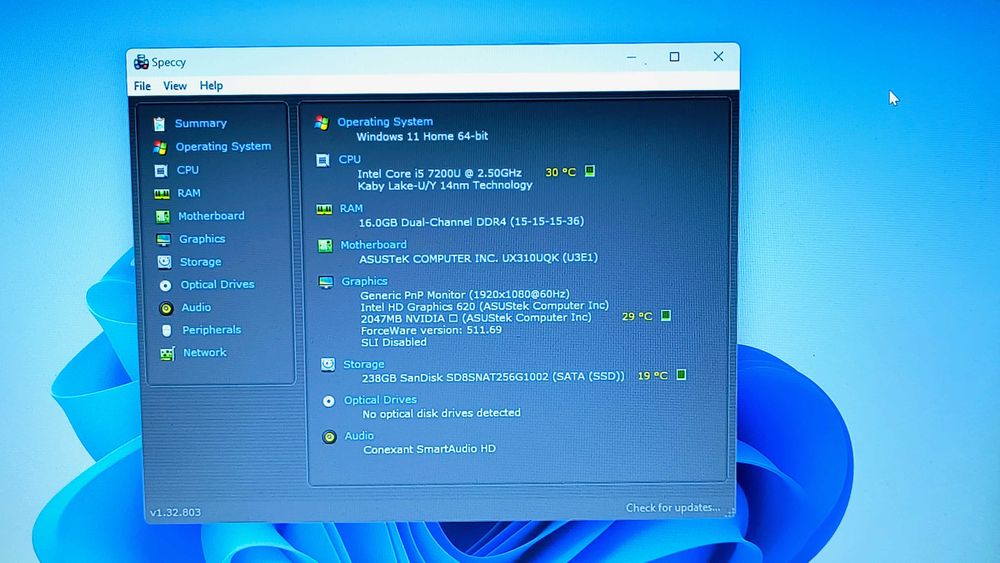Click the green CPU temperature indicator next to 30 °C
Image resolution: width=1000 pixels, height=563 pixels.
click(x=590, y=171)
